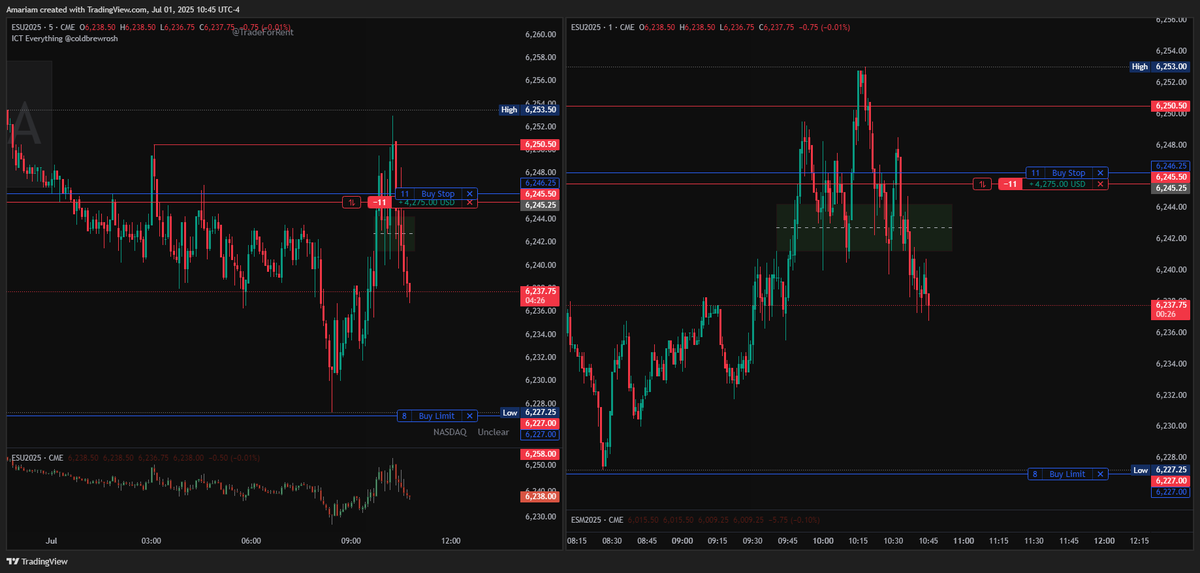Click the 10:00 time label on right chart axis
This screenshot has height=573, width=1200.
pyautogui.click(x=823, y=540)
